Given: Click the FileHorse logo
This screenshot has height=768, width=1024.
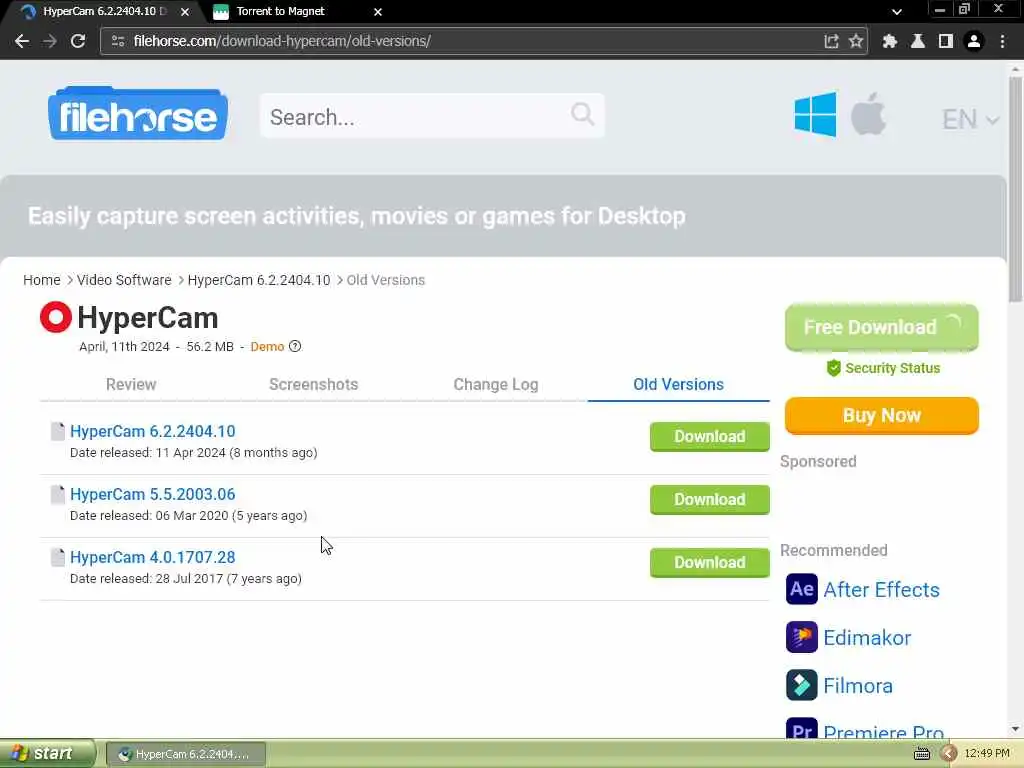Looking at the screenshot, I should tap(138, 114).
